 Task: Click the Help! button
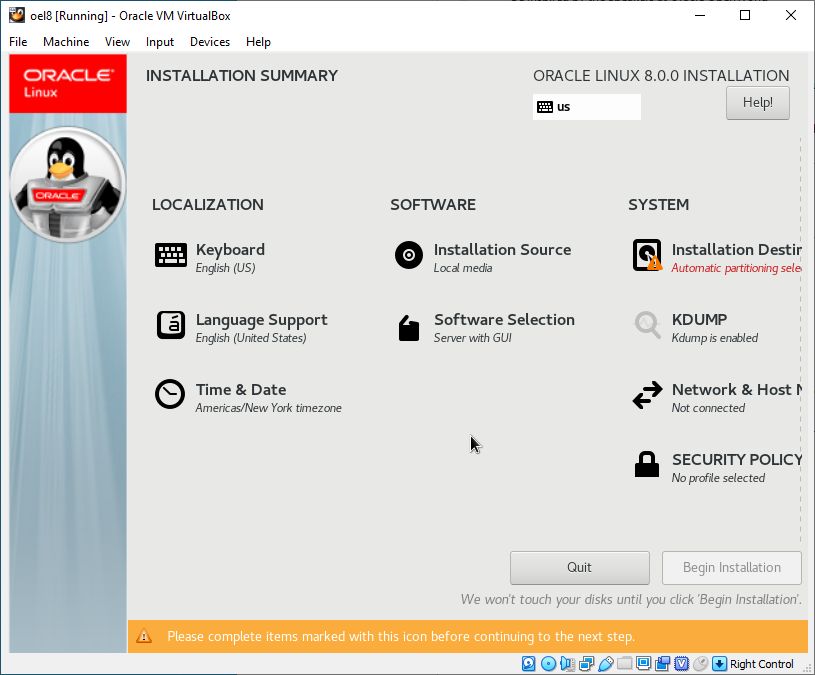[758, 103]
